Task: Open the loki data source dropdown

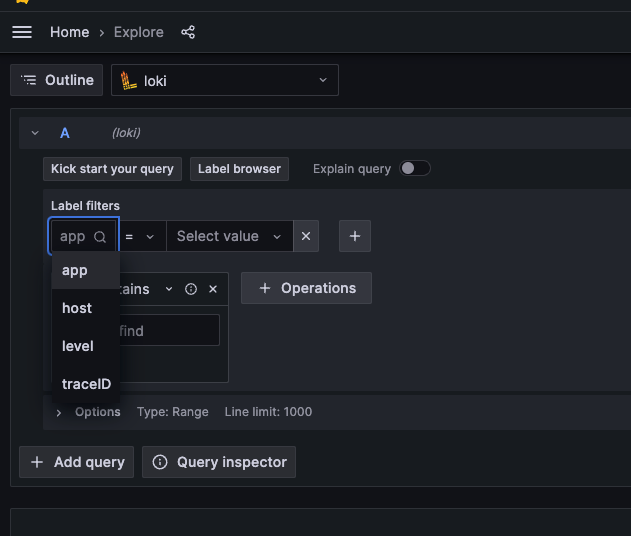Action: (225, 80)
